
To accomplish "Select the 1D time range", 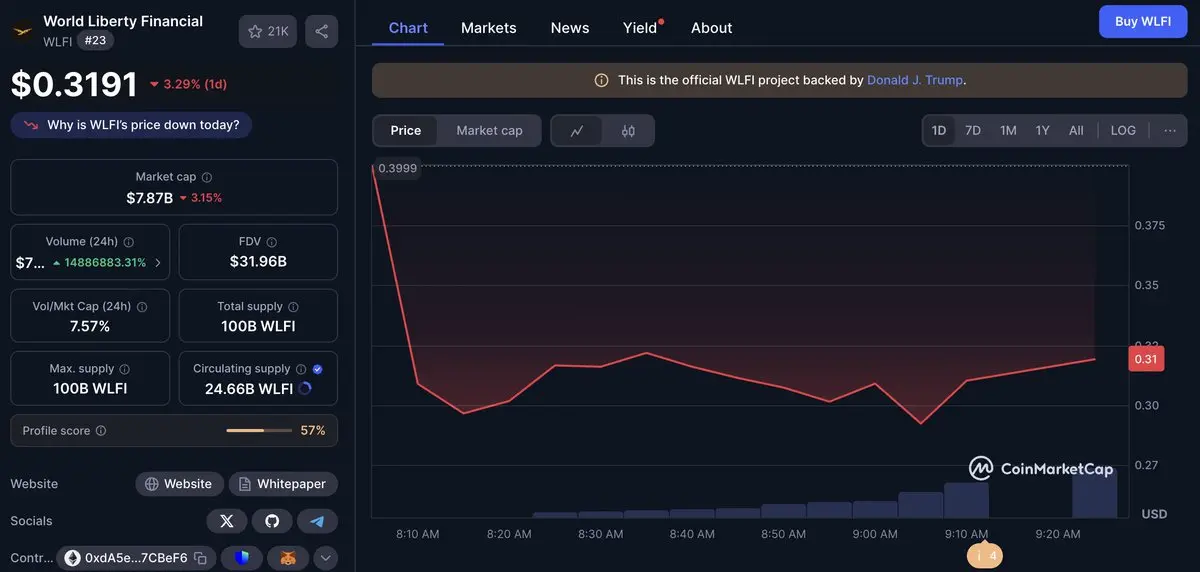I will (939, 131).
